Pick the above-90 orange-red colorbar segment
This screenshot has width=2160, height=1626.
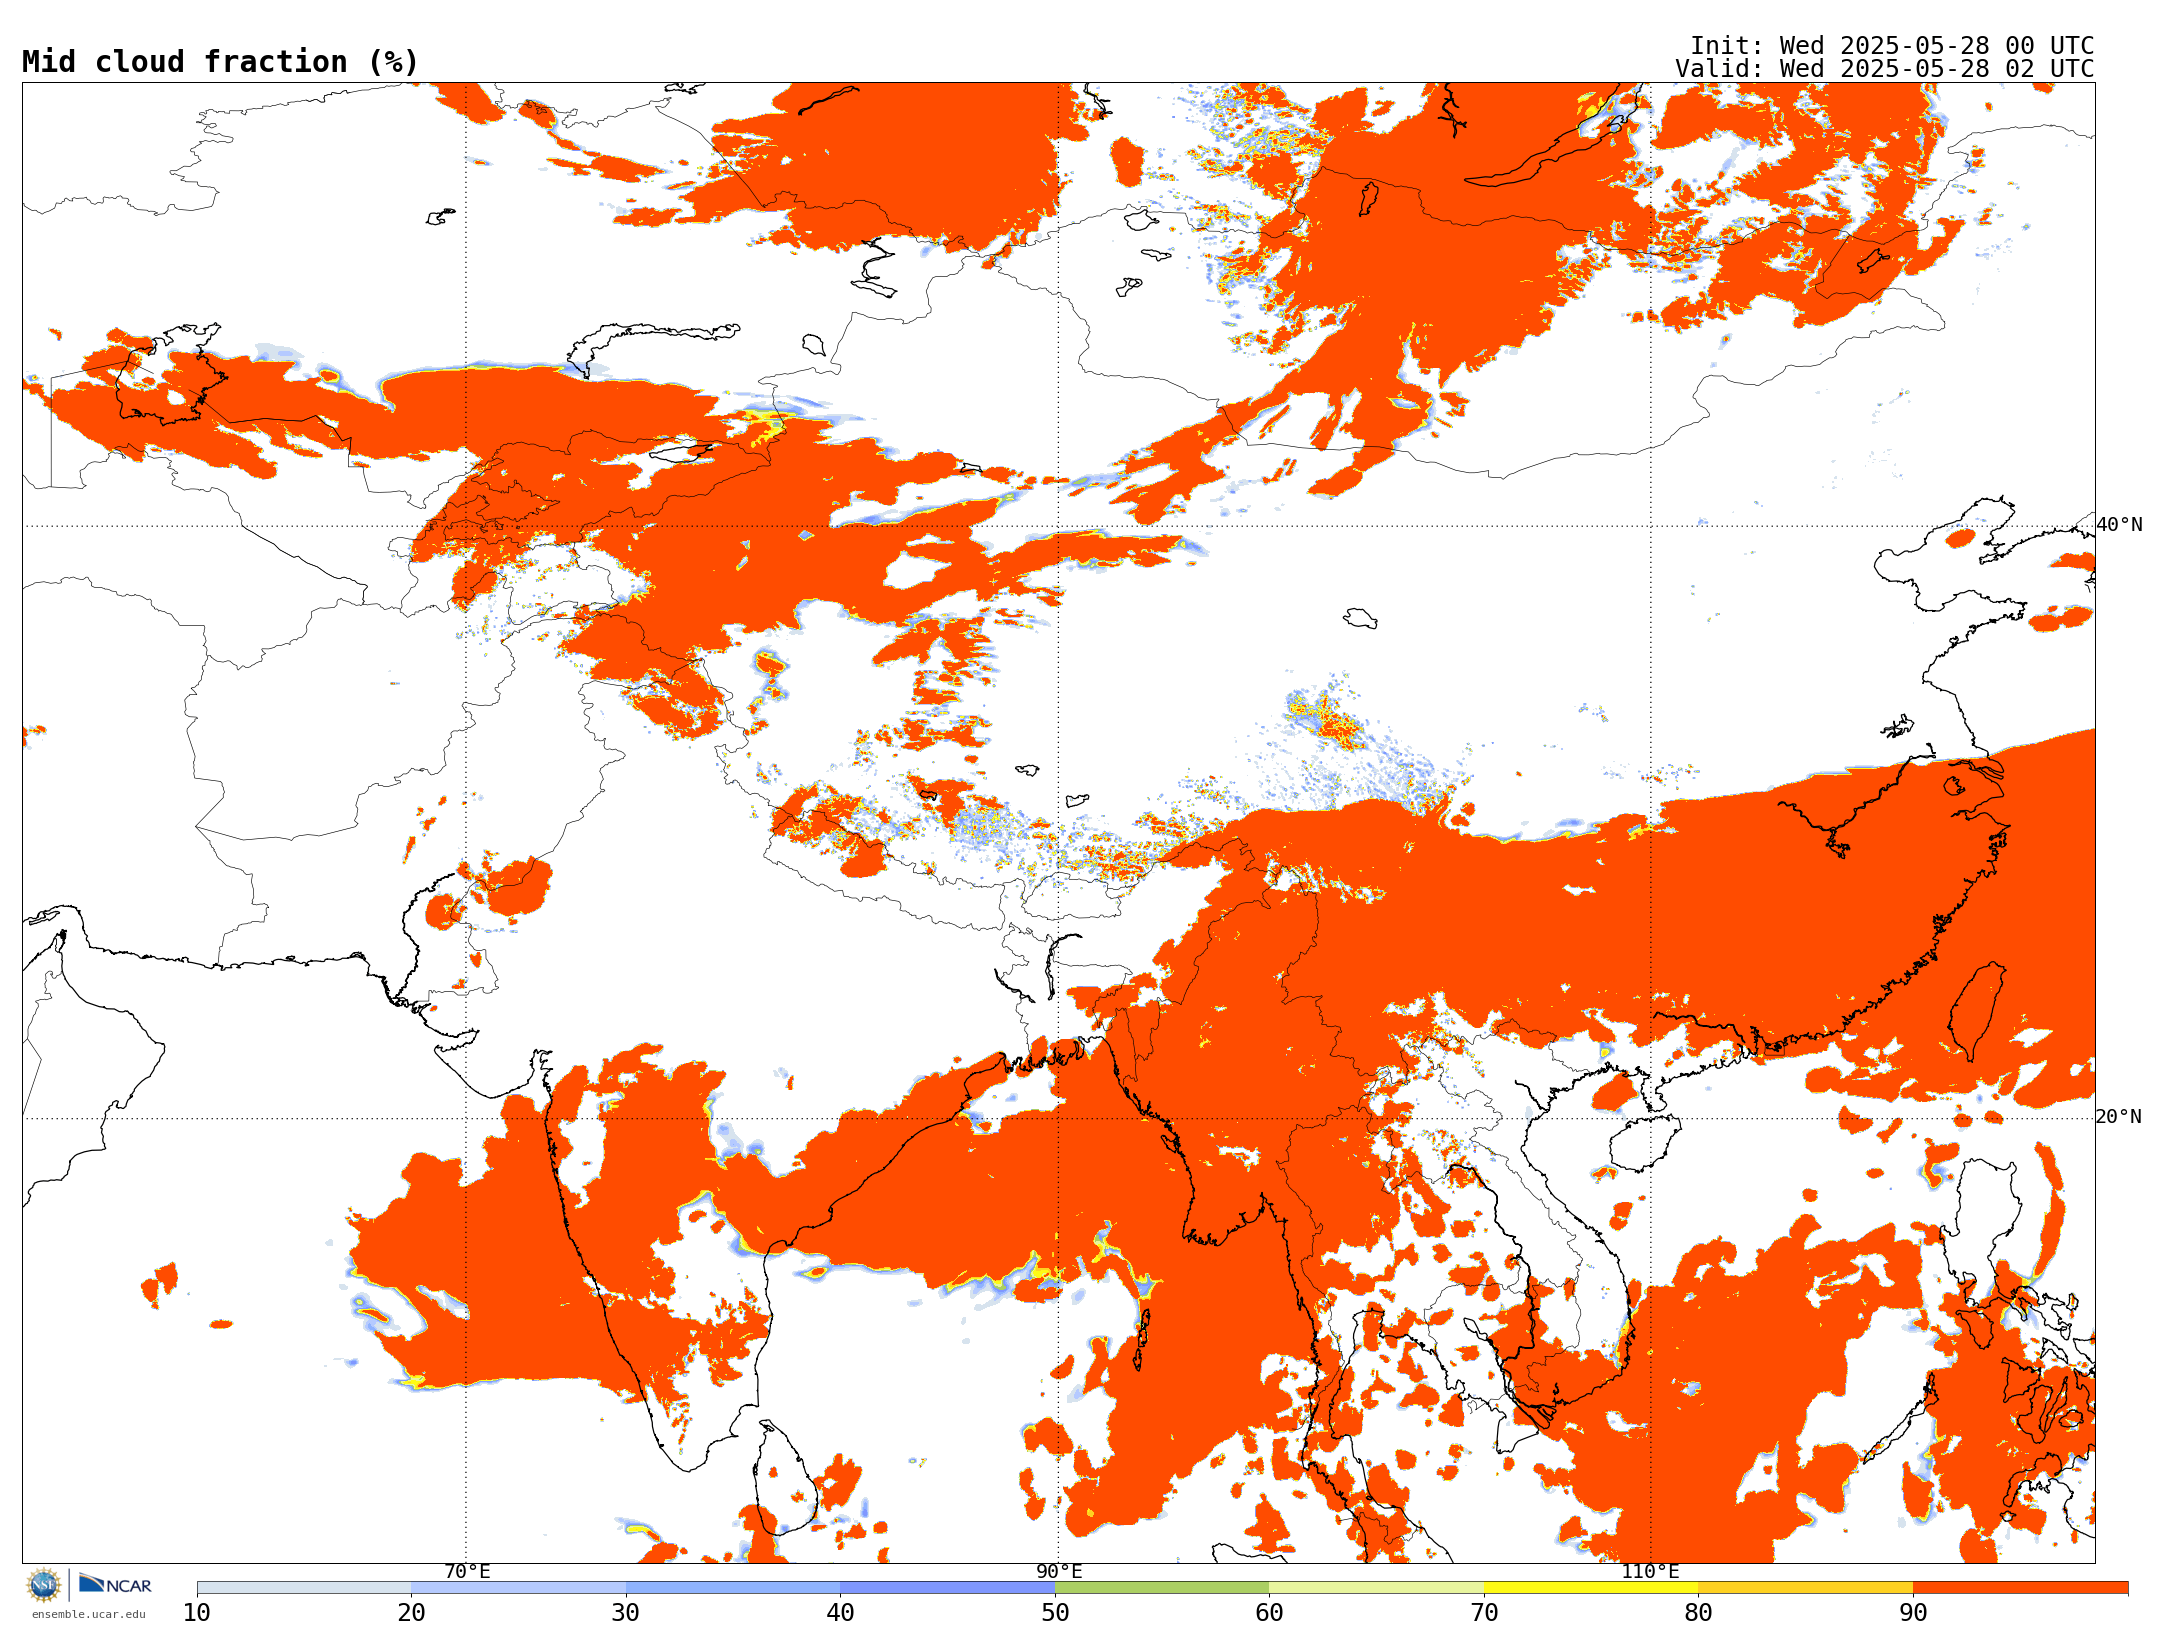2020,1588
